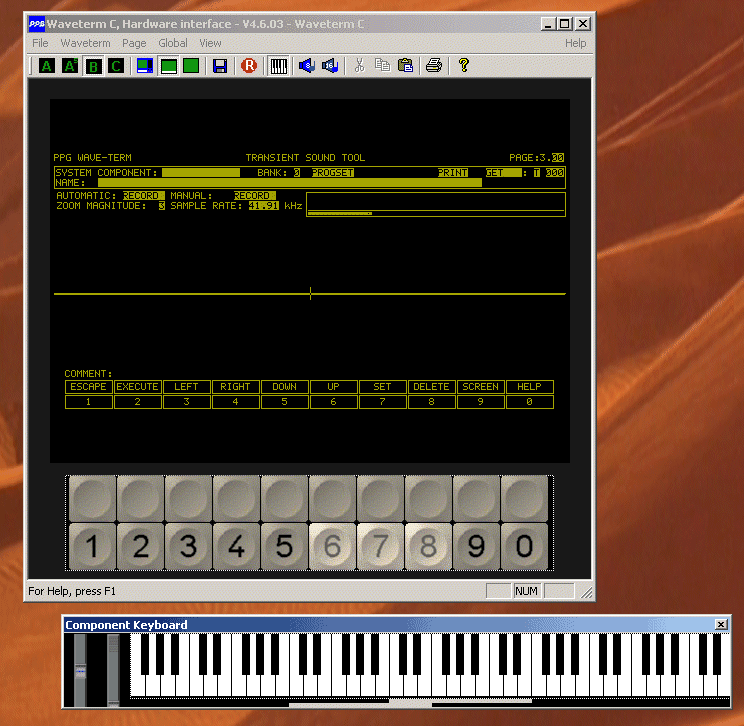Screen dimensions: 744x726
Task: Click the PROGSET field
Action: 333,173
